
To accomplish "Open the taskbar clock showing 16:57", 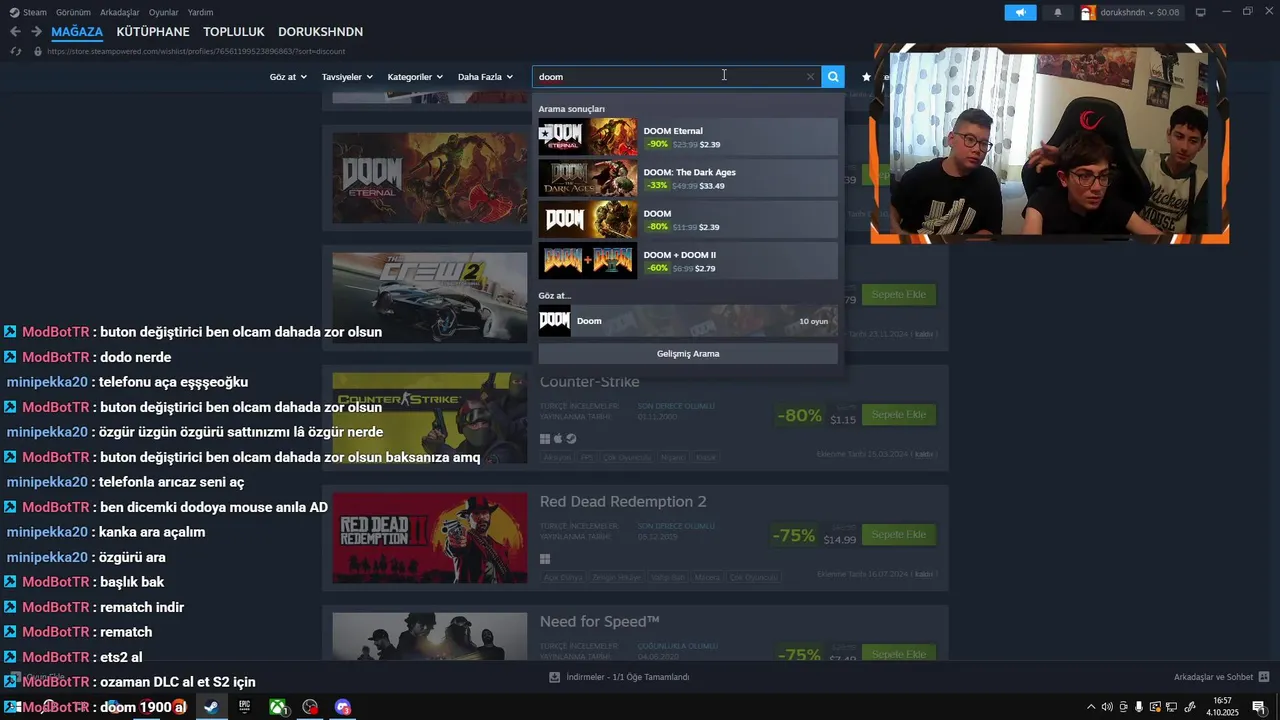I will coord(1222,707).
